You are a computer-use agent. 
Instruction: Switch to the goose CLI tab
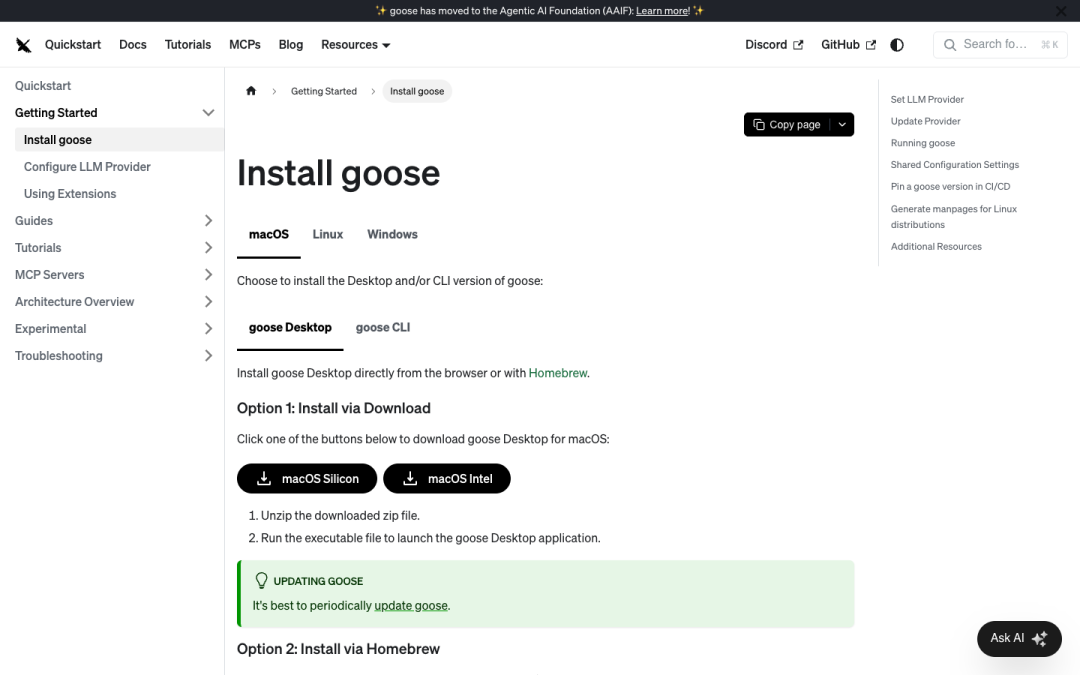point(383,327)
